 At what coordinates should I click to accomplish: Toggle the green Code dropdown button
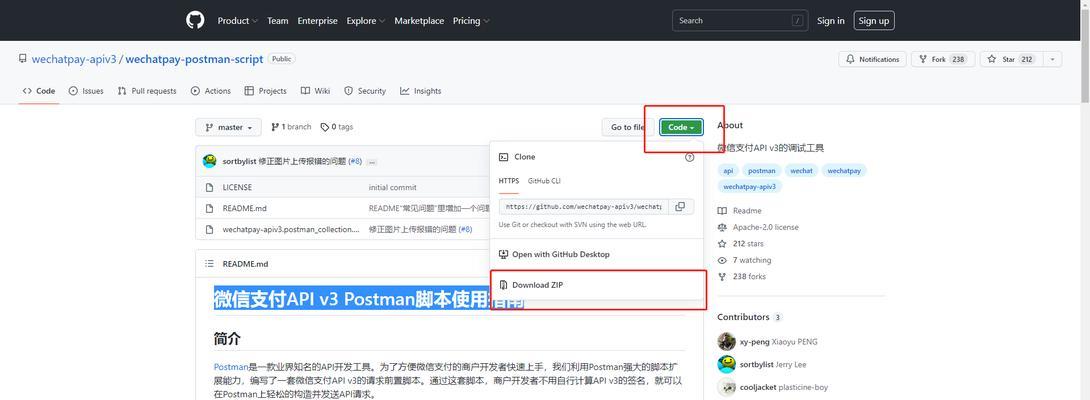(681, 127)
